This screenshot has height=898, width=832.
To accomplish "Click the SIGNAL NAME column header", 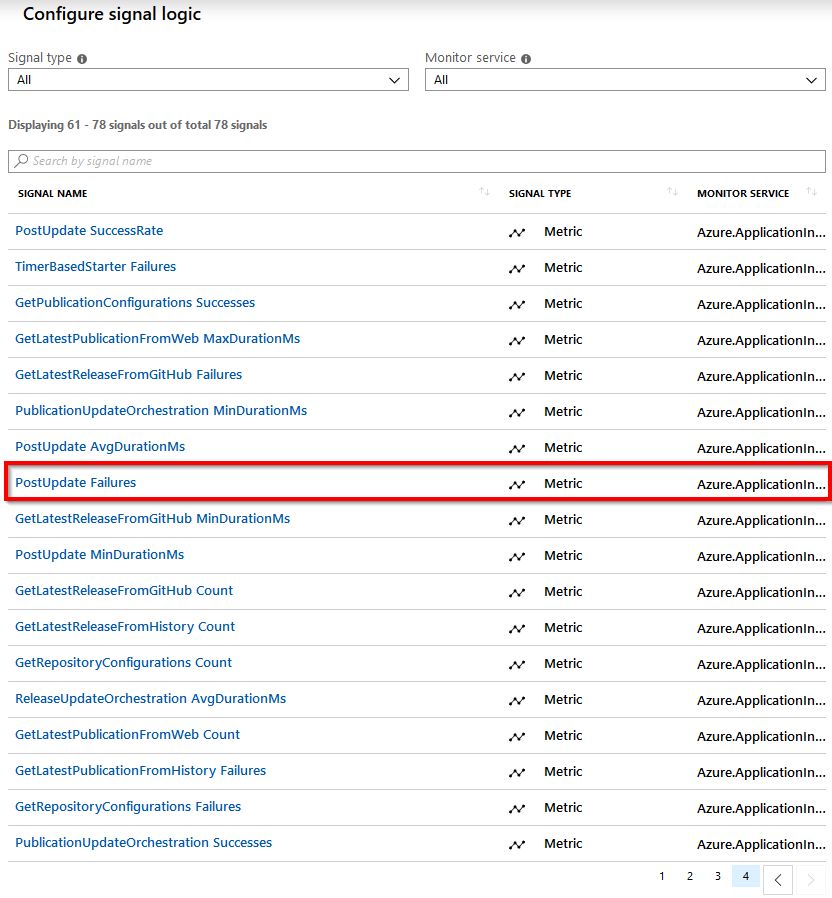I will [53, 194].
